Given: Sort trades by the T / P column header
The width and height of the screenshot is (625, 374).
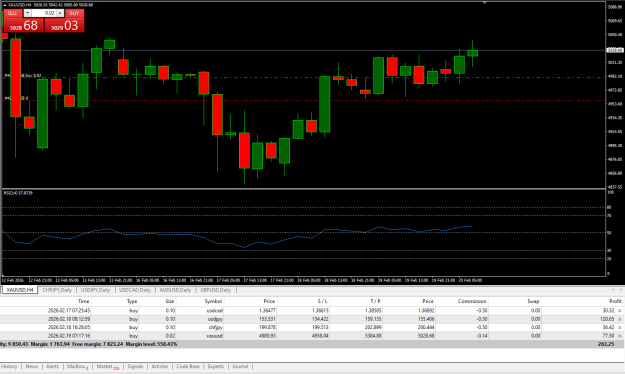Looking at the screenshot, I should coord(375,301).
